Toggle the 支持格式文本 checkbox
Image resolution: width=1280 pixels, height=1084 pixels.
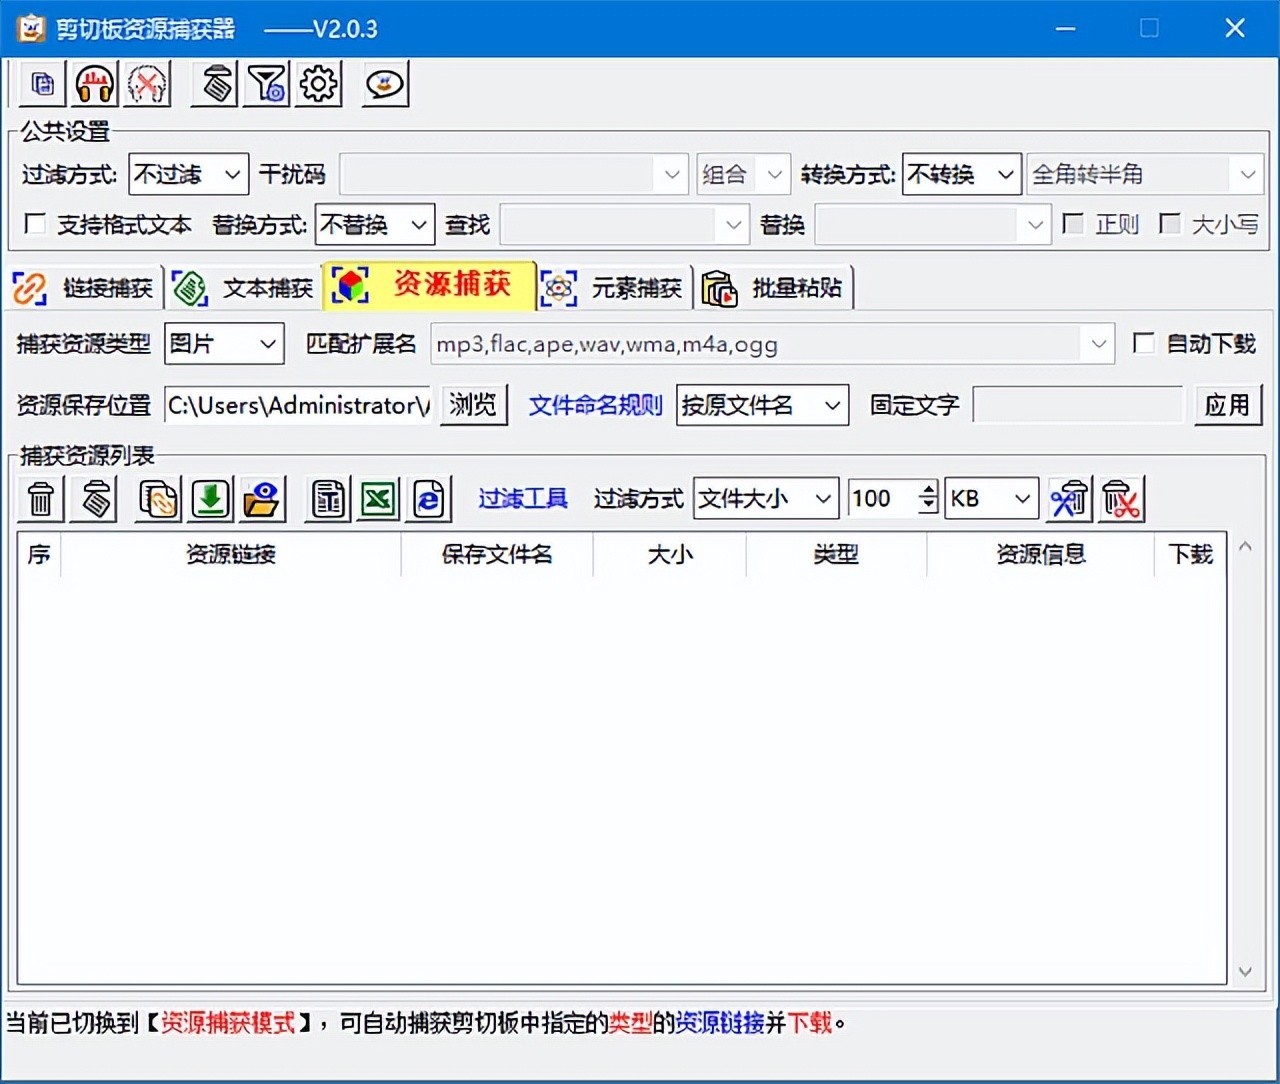tap(35, 224)
